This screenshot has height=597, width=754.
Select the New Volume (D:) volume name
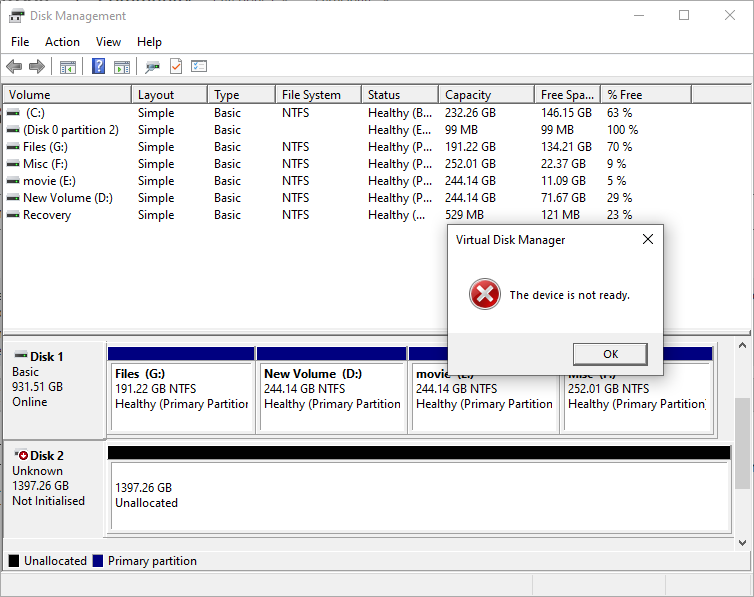68,198
